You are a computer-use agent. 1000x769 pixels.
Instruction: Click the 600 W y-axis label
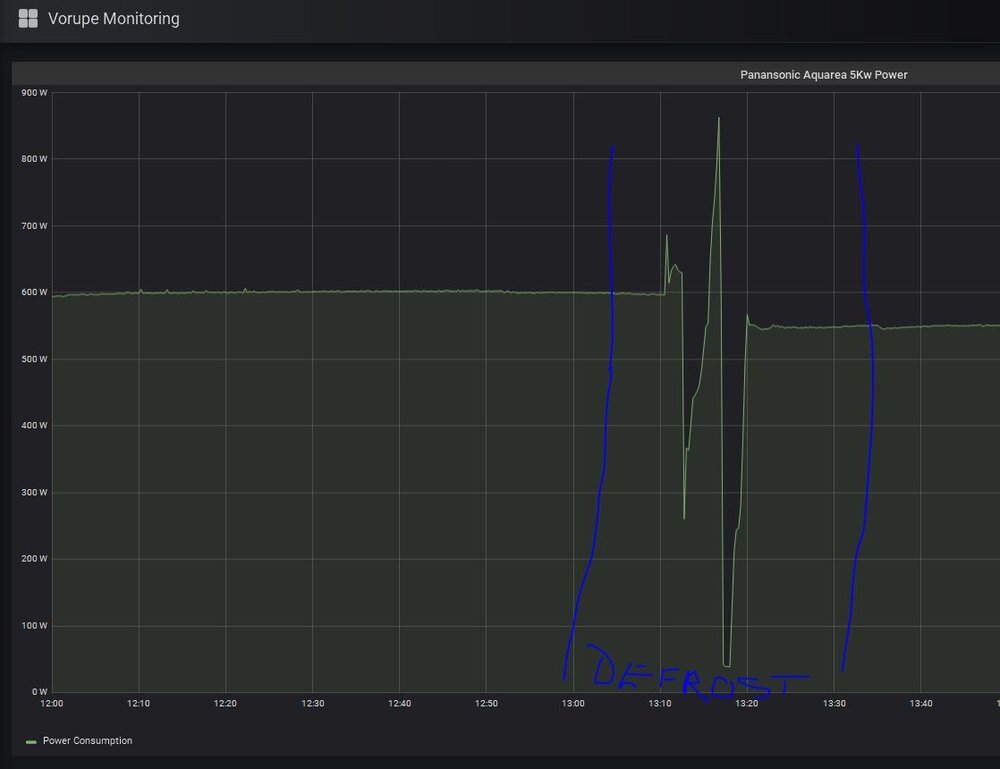(34, 293)
